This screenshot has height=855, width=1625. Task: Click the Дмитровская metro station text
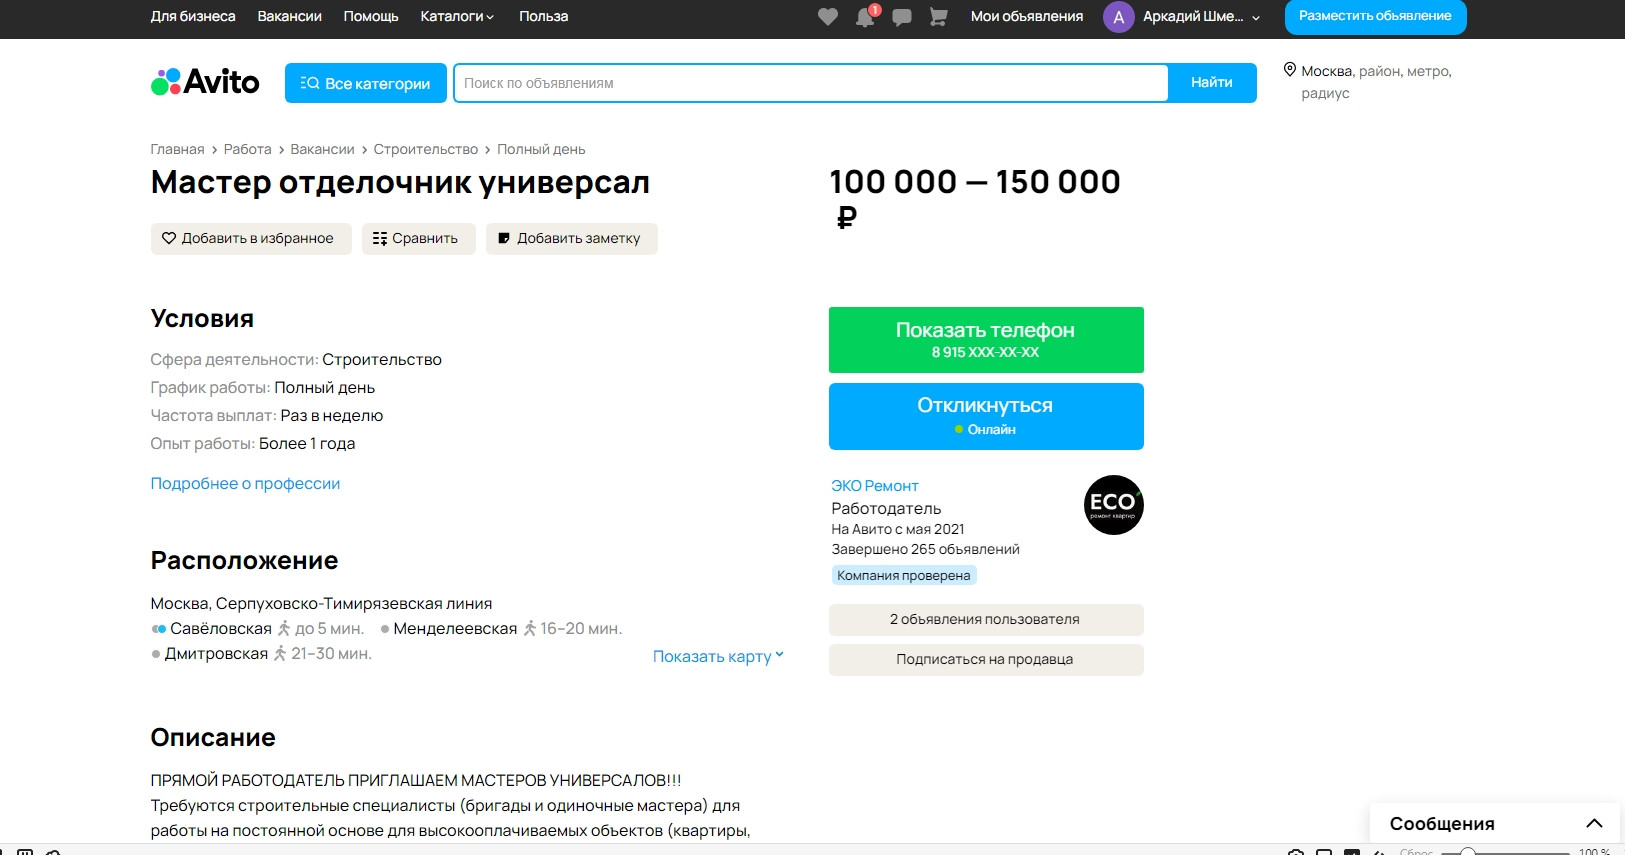pyautogui.click(x=216, y=654)
